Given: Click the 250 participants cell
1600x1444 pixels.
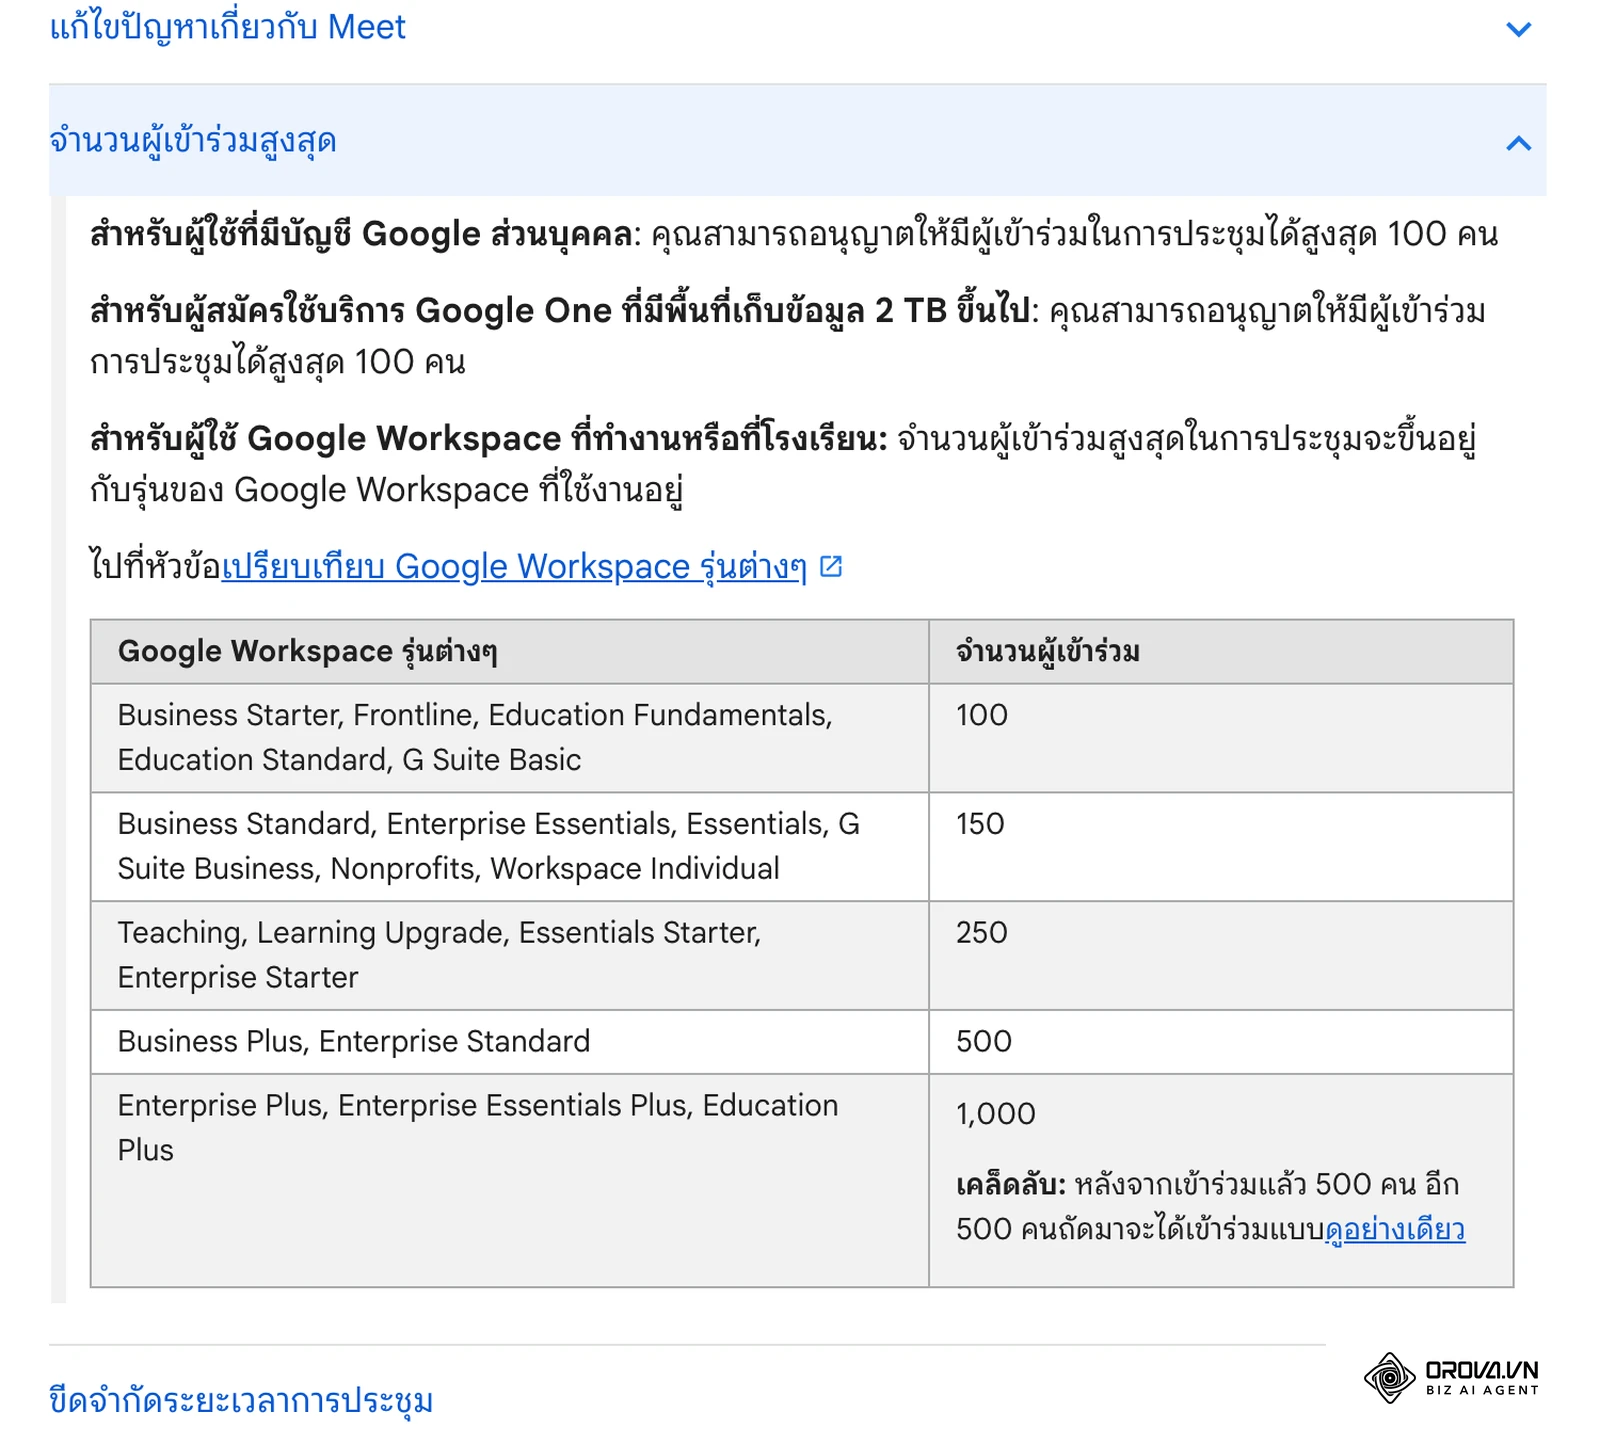Looking at the screenshot, I should [x=1221, y=955].
